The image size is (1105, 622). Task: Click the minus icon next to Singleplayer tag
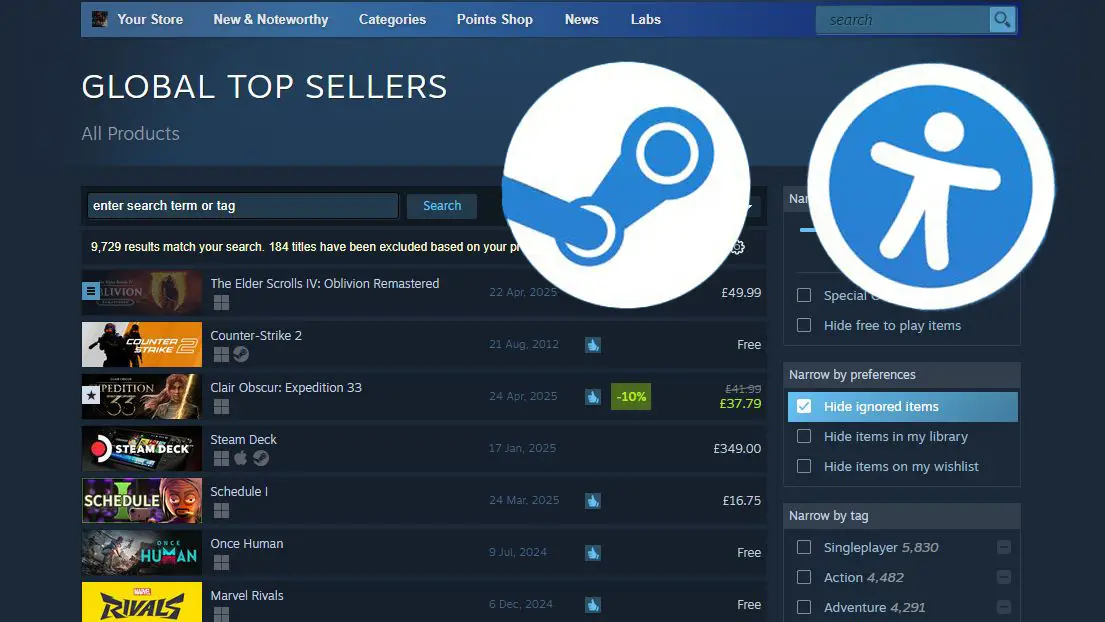pyautogui.click(x=1003, y=547)
